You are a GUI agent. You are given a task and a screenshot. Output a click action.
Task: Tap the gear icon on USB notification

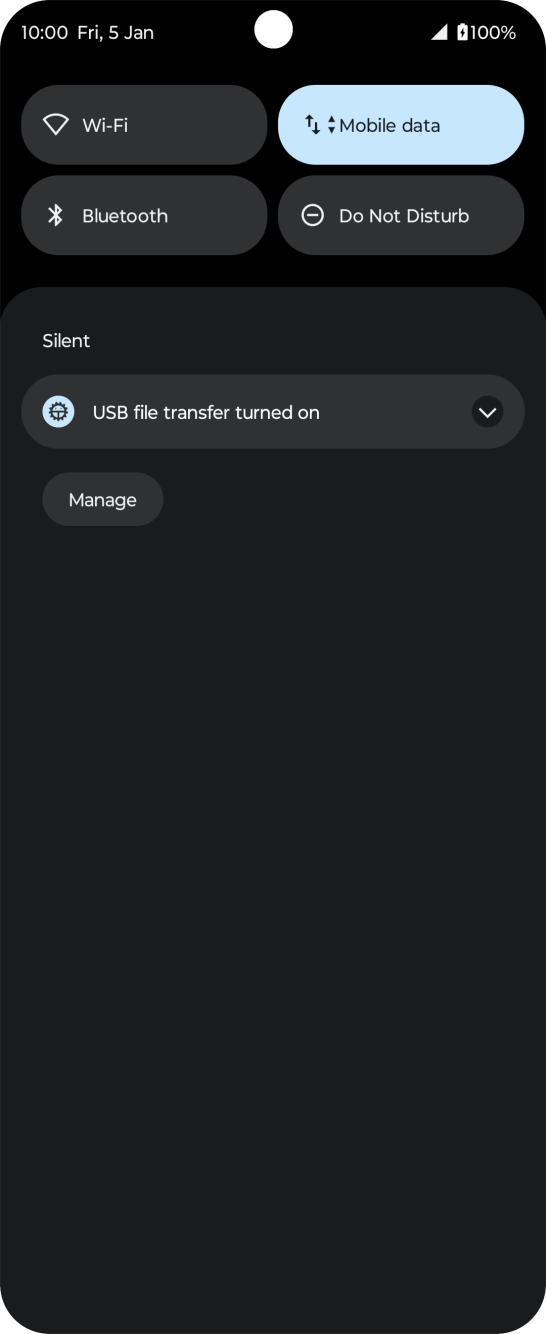pos(58,412)
